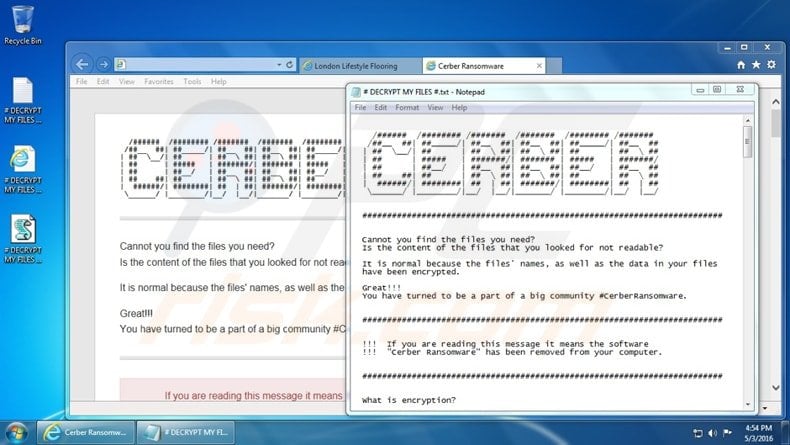Click the network tray icon
The height and width of the screenshot is (445, 790).
click(698, 433)
